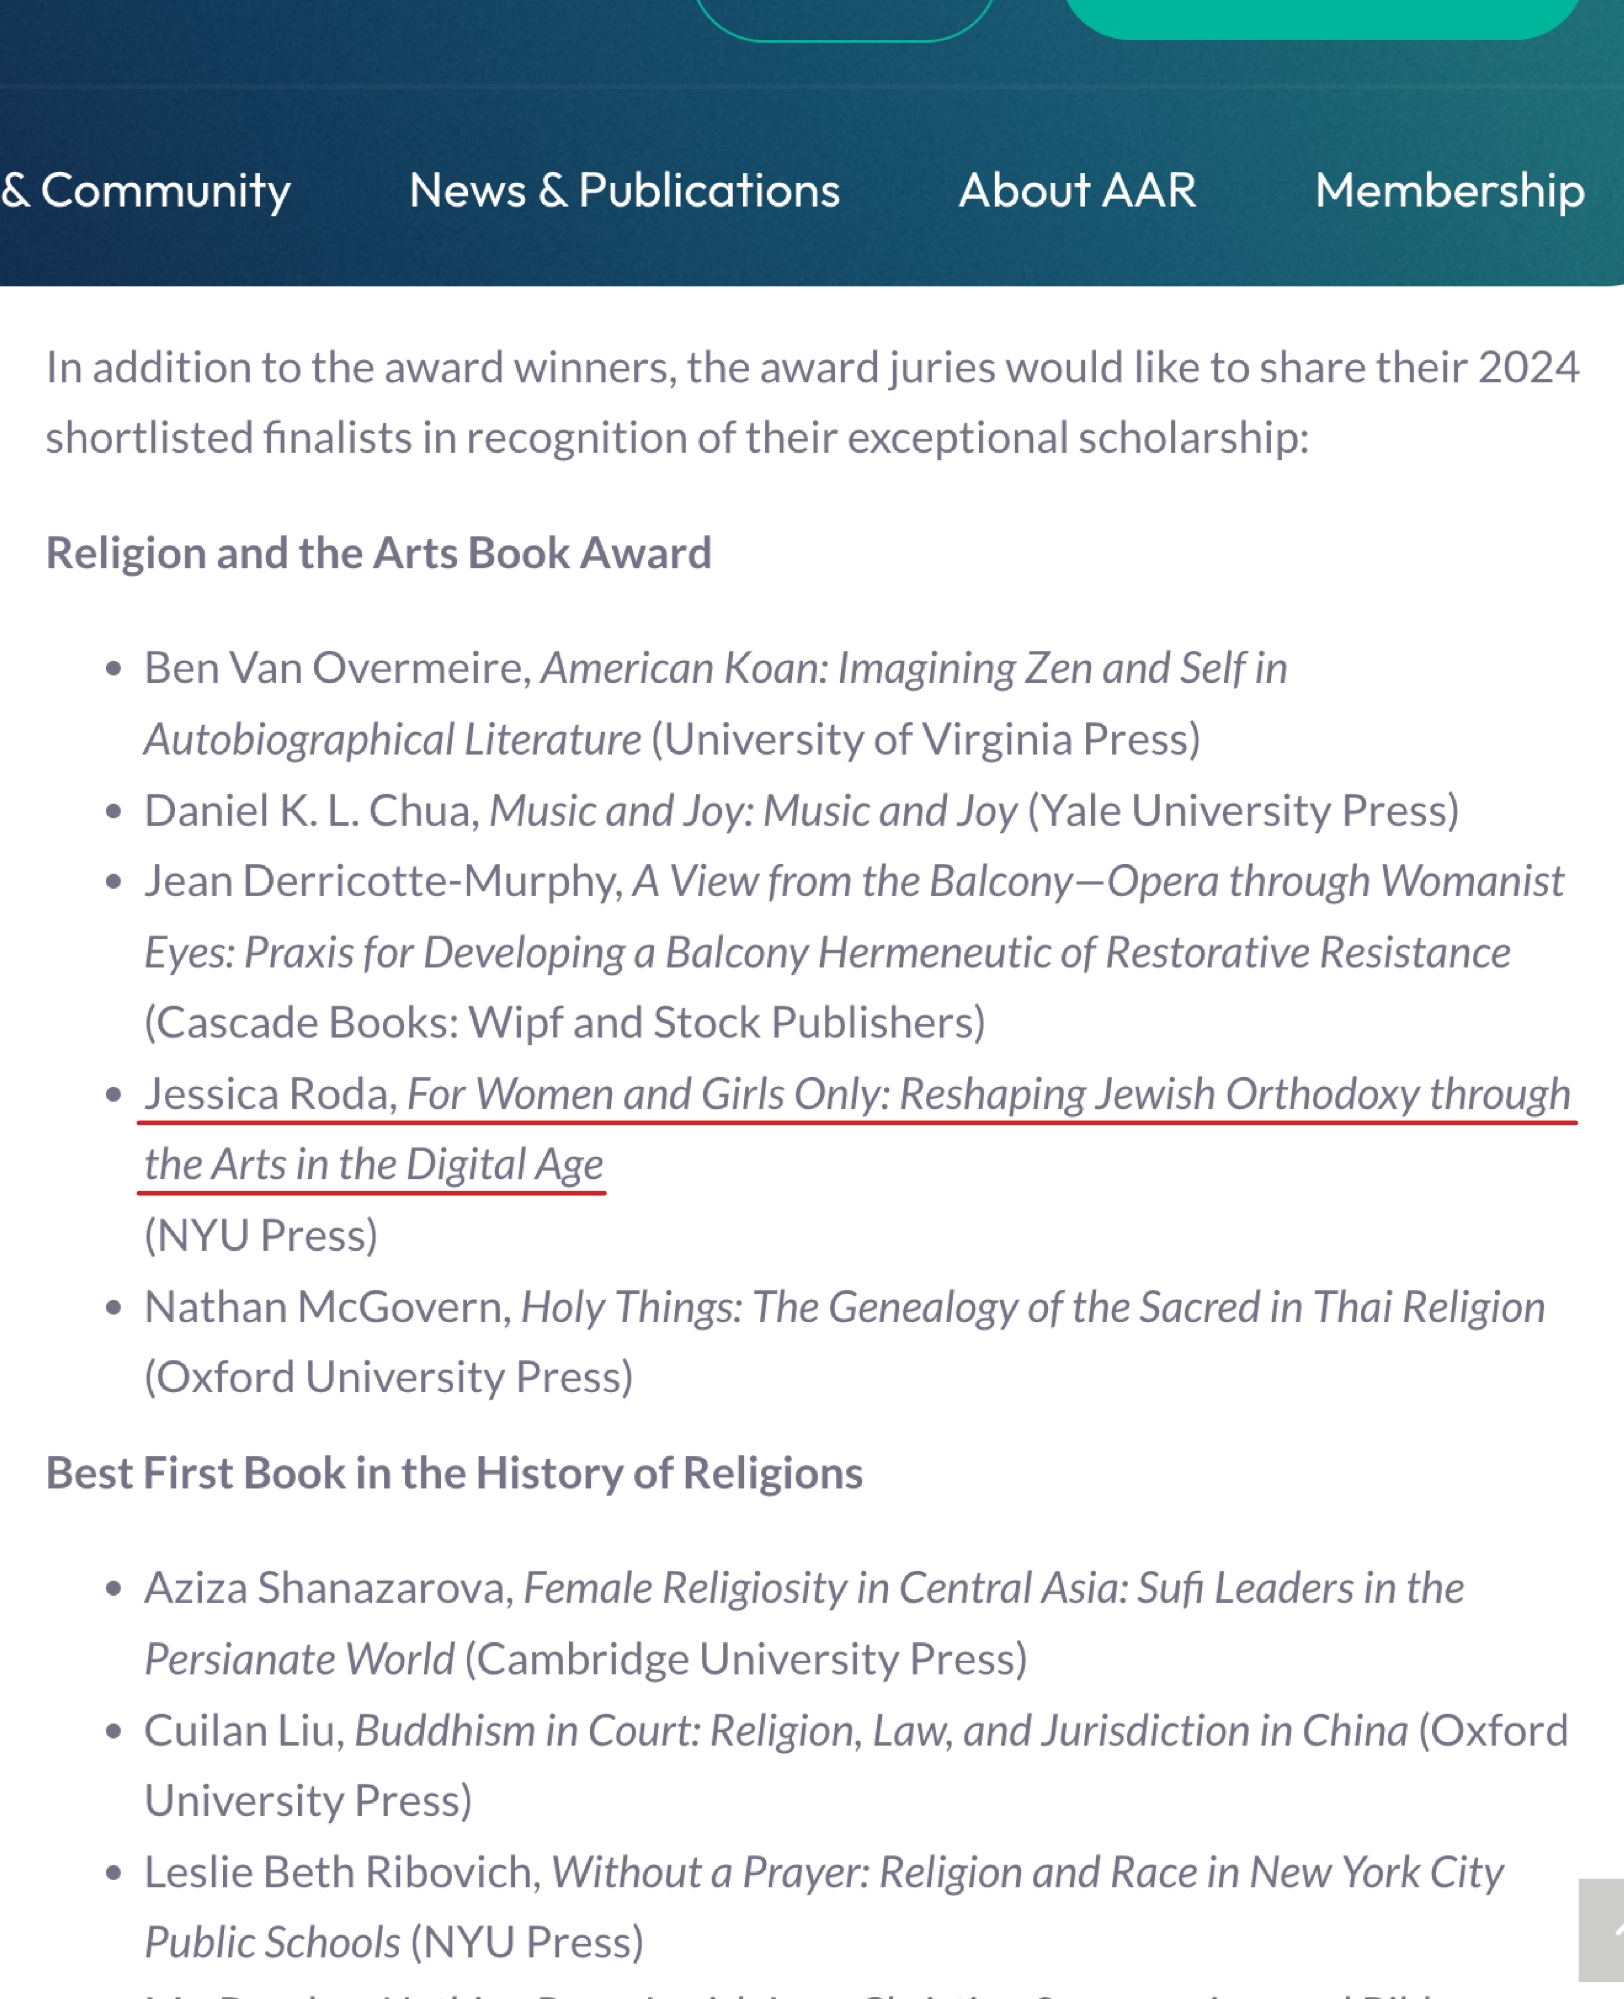
Task: Click the Religion and the Arts Book Award heading
Action: point(379,553)
